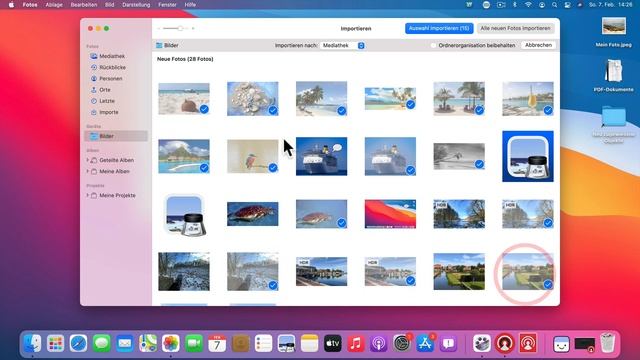This screenshot has height=360, width=640.
Task: Open Launchpad from the Dock
Action: (x=56, y=343)
